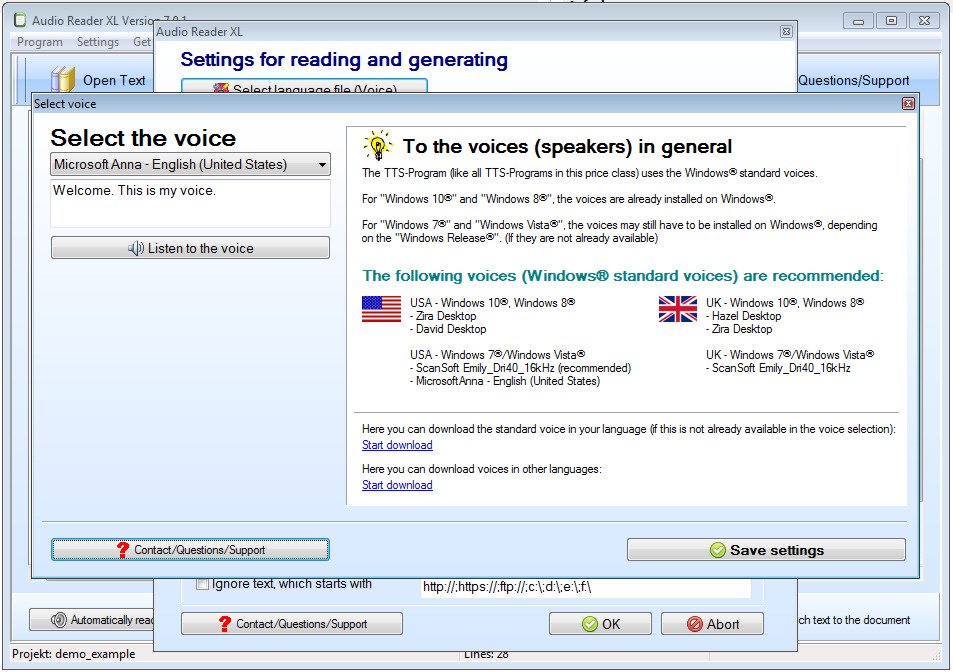This screenshot has width=953, height=672.
Task: Click Open Text in main toolbar
Action: pos(114,80)
